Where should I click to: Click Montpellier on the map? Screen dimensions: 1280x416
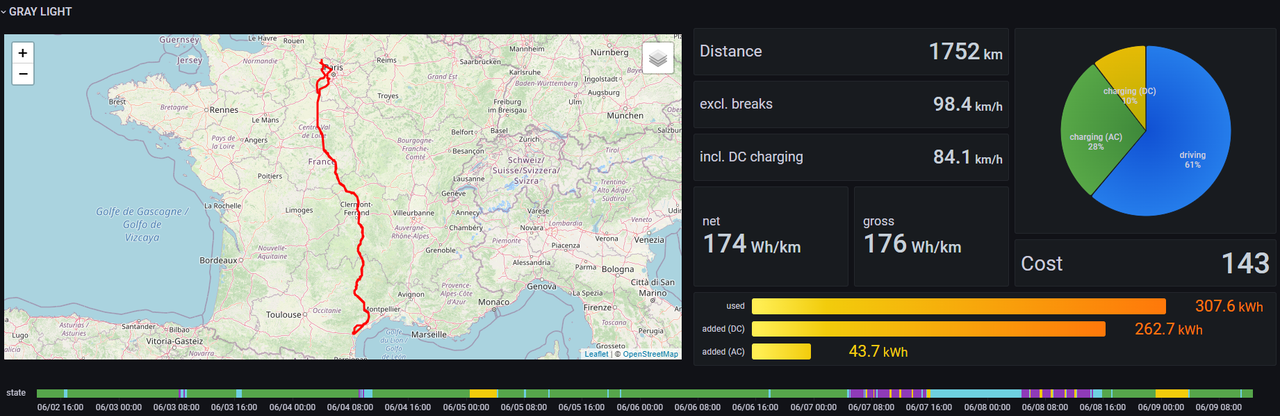coord(382,309)
